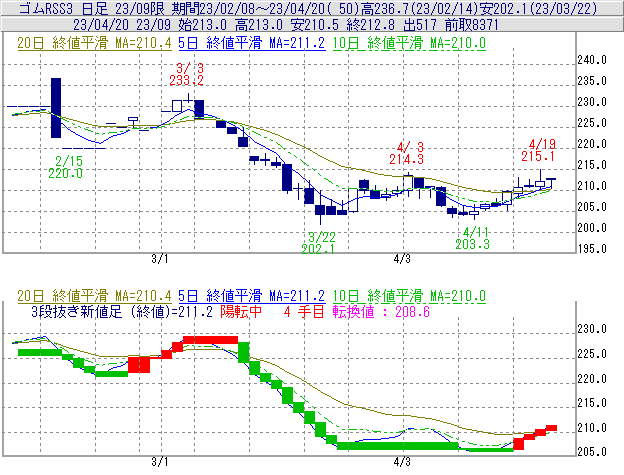
Task: Click the red 4 手目 count text
Action: (304, 311)
